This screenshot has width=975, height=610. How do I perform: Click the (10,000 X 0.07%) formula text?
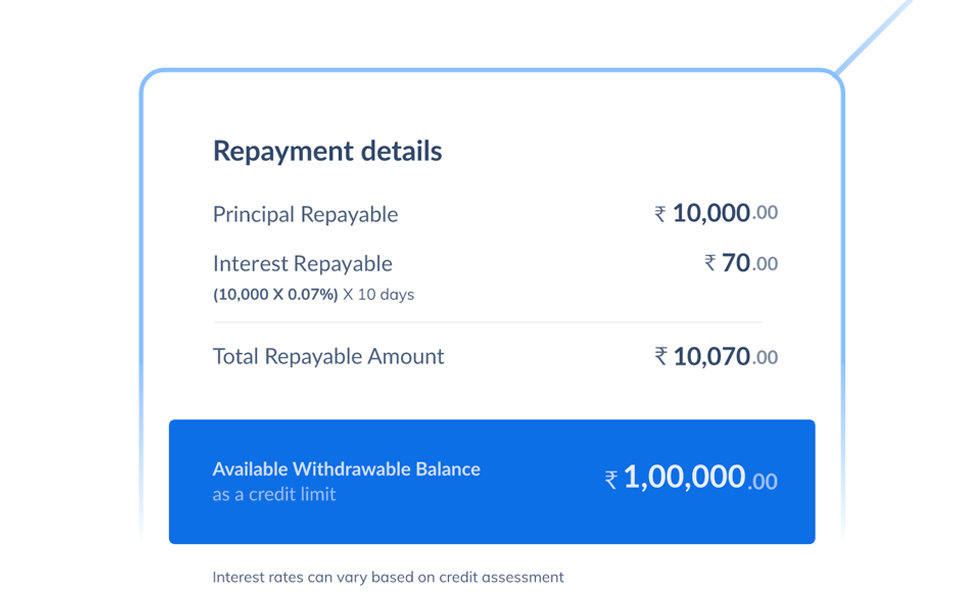click(x=275, y=295)
